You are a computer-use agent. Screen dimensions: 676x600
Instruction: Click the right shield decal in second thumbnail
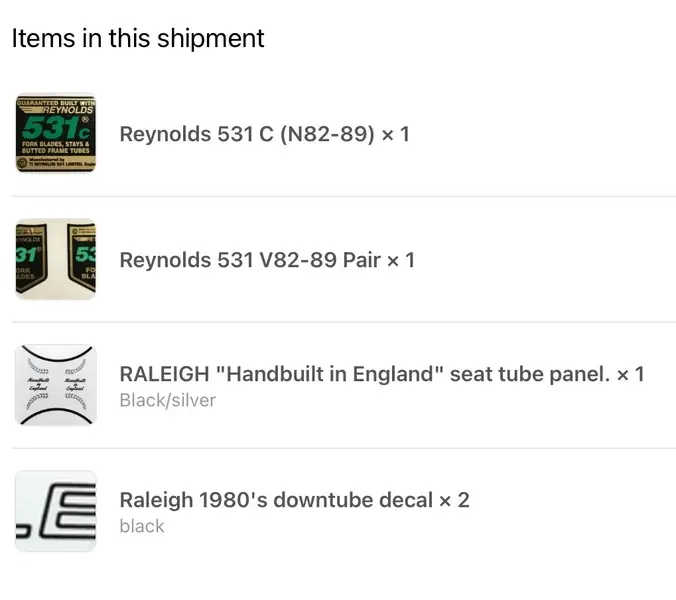81,258
